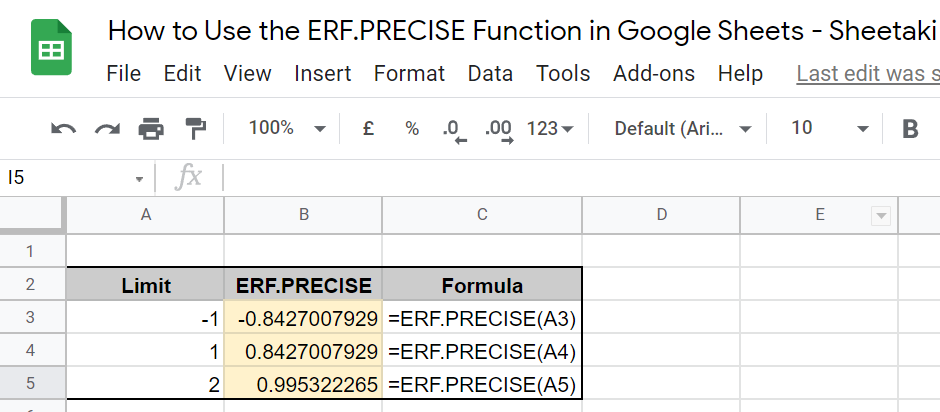This screenshot has width=940, height=412.
Task: Click the Undo arrow icon
Action: 63,129
